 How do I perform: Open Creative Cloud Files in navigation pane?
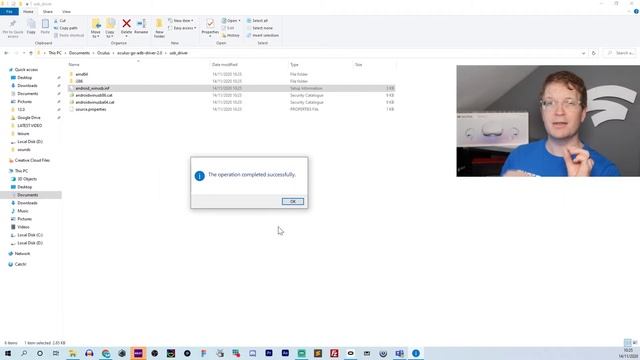pos(32,160)
